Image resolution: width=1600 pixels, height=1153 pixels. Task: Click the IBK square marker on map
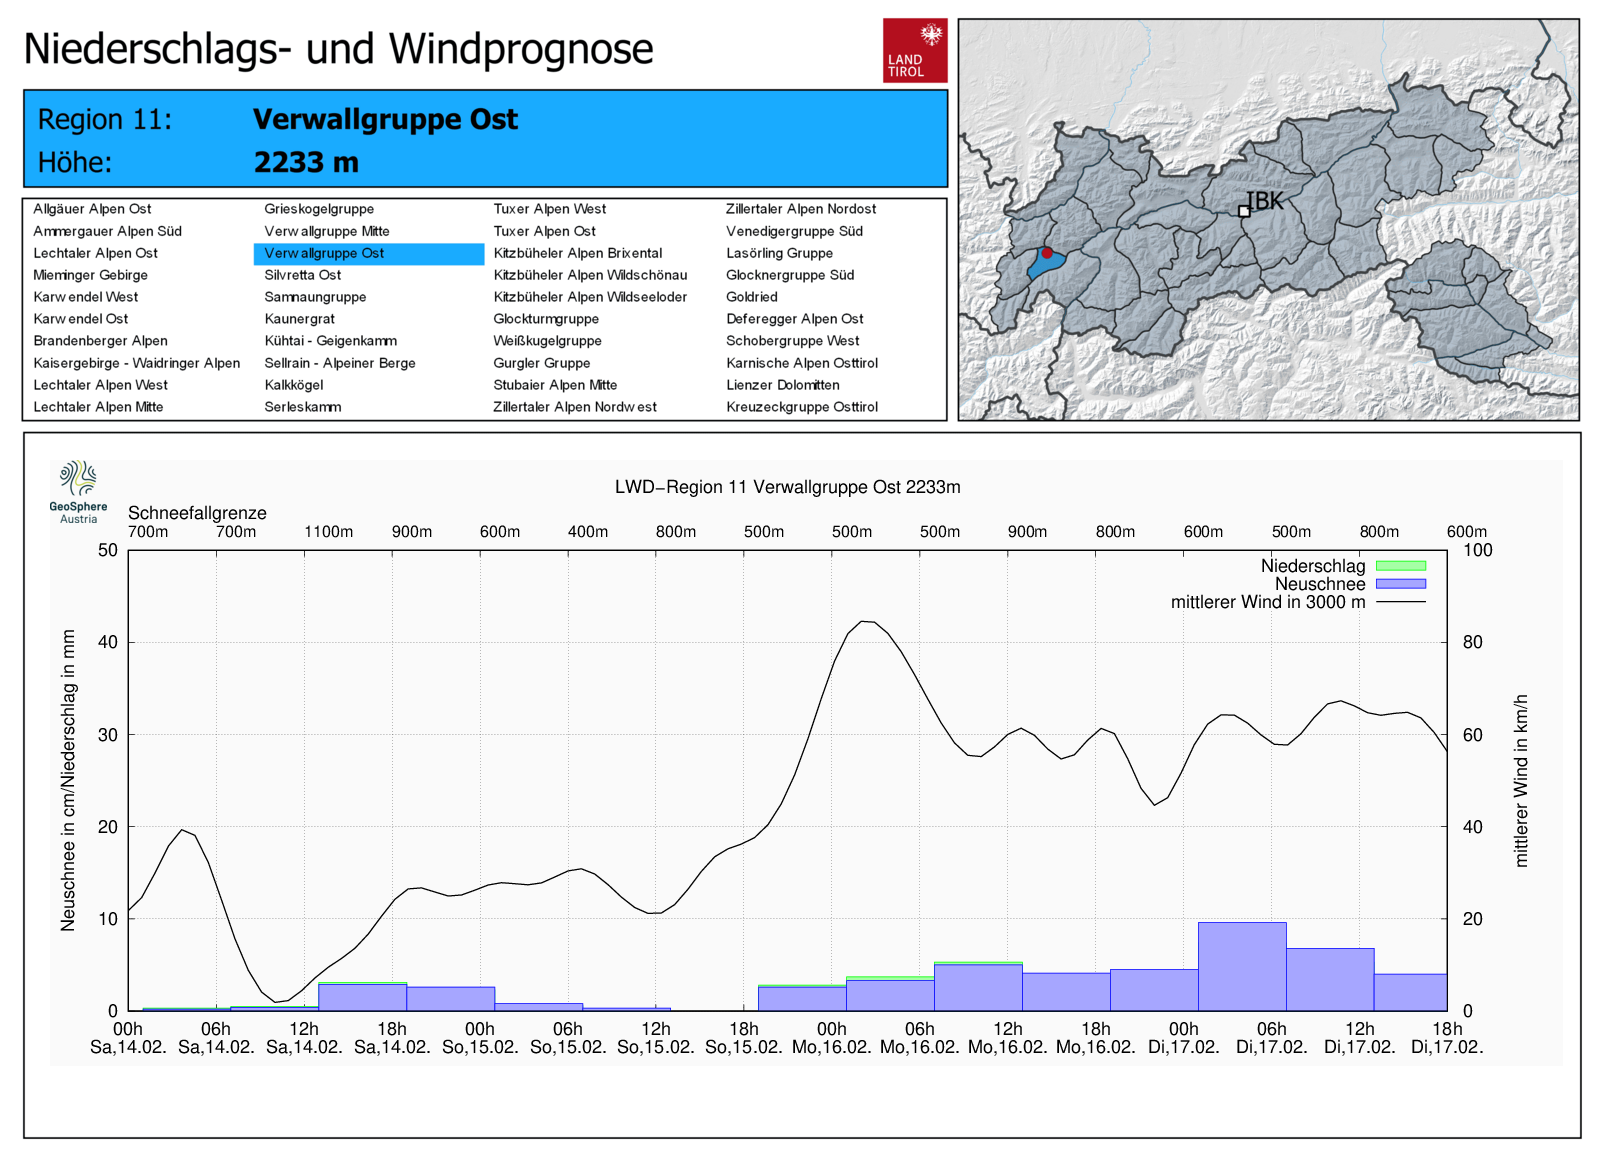(1244, 211)
